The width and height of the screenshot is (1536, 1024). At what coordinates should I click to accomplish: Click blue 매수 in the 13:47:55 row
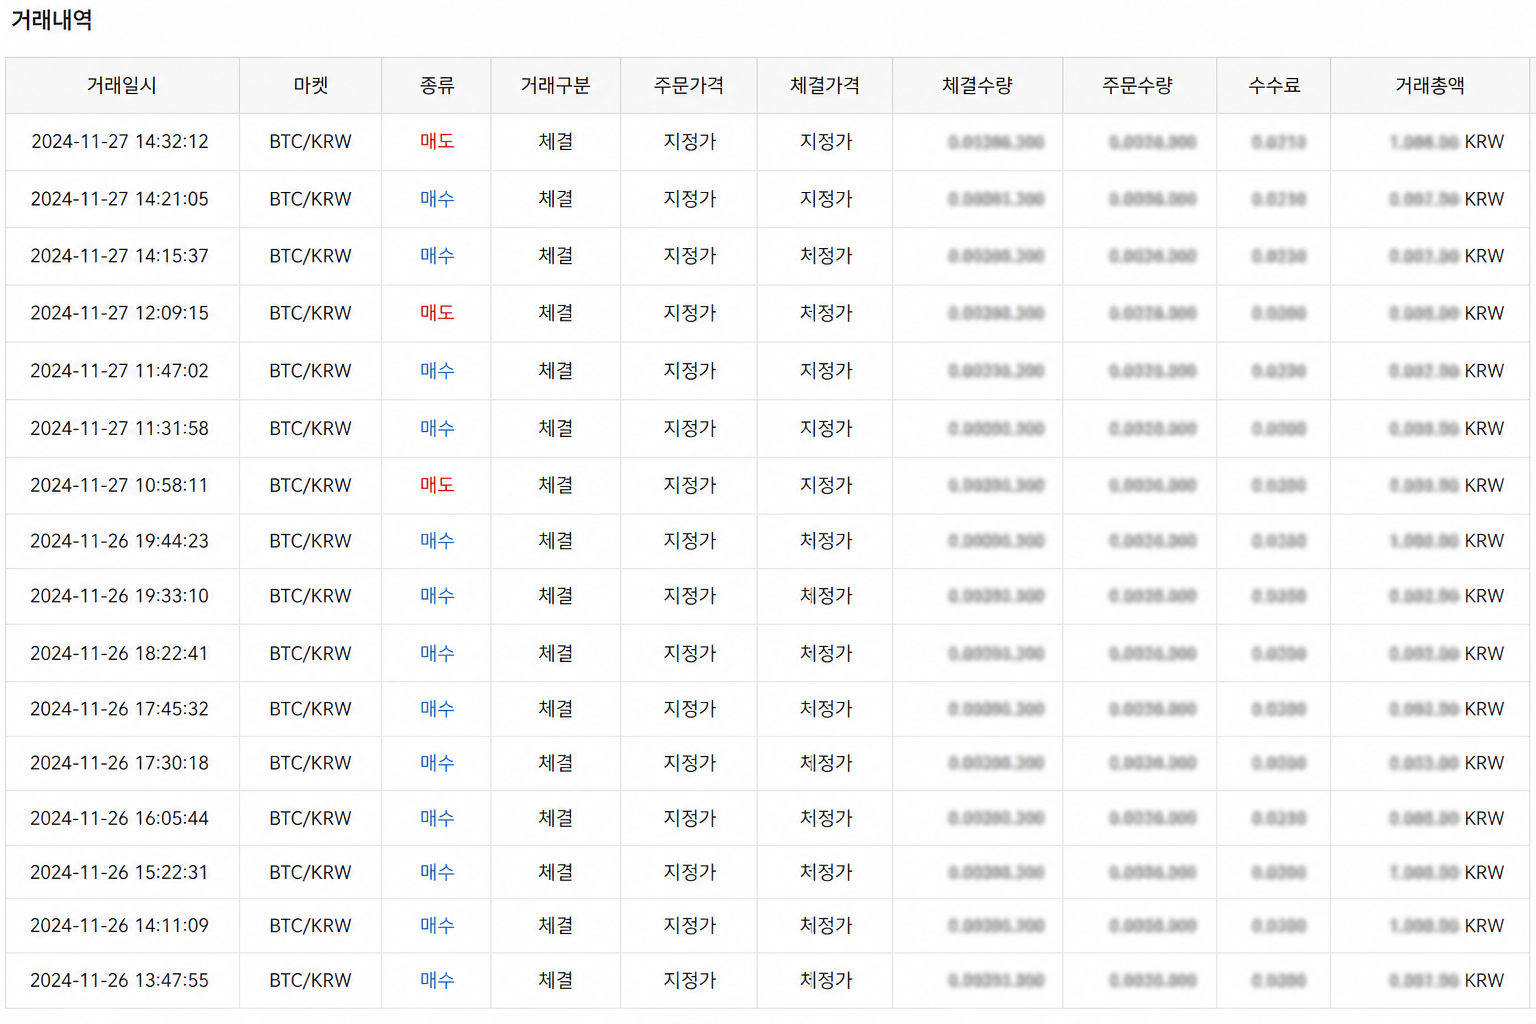coord(437,980)
